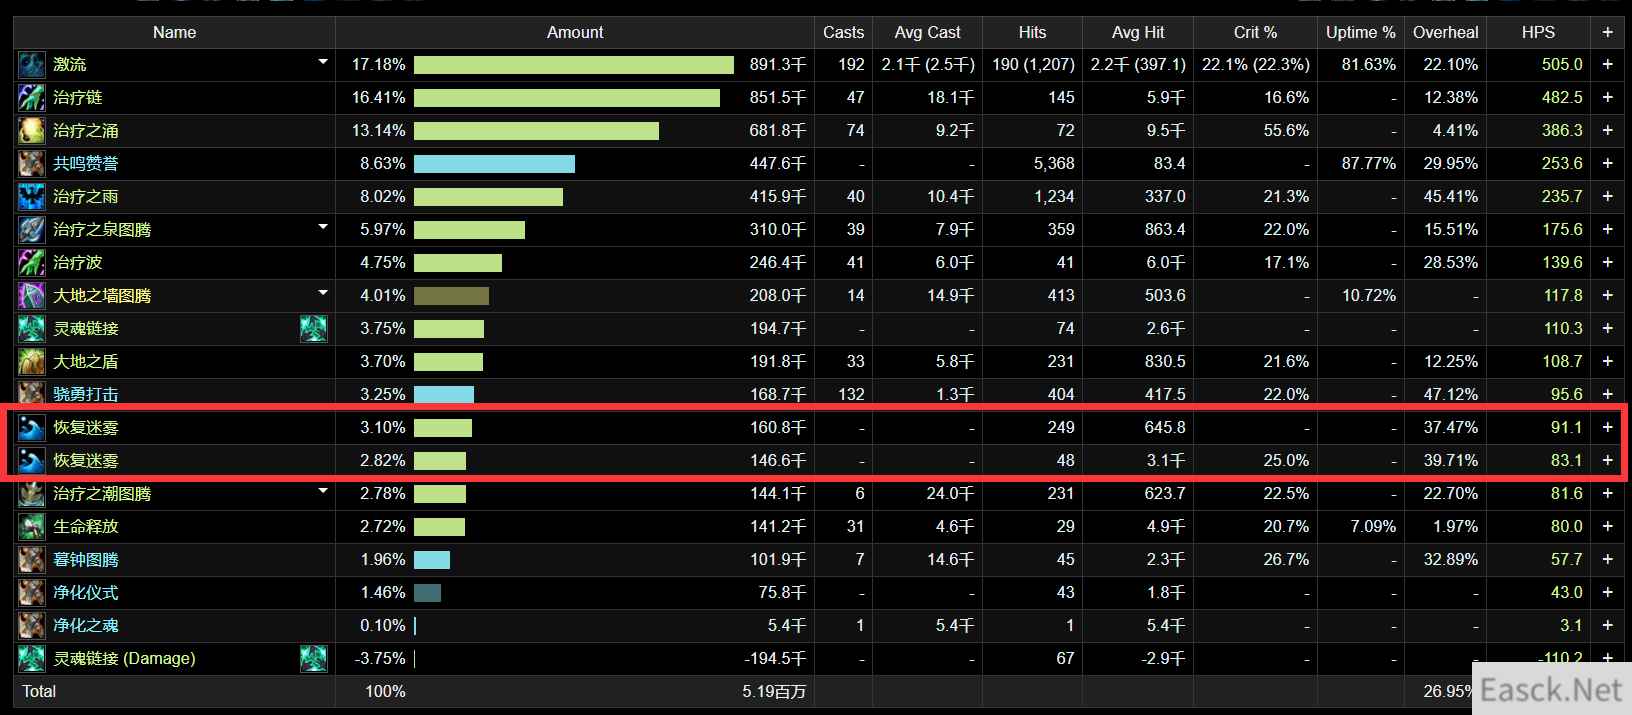
Task: Expand the 治疗之潮图腾 row dropdown arrow
Action: point(323,491)
